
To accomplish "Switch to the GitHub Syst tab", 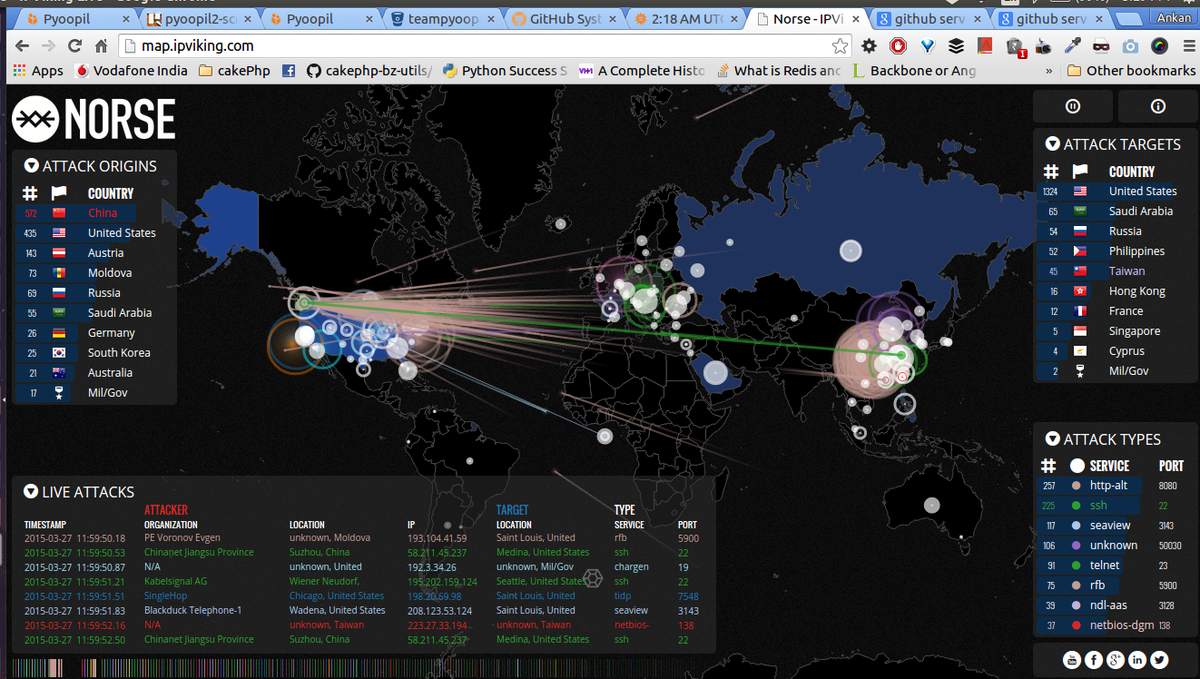I will click(x=566, y=19).
